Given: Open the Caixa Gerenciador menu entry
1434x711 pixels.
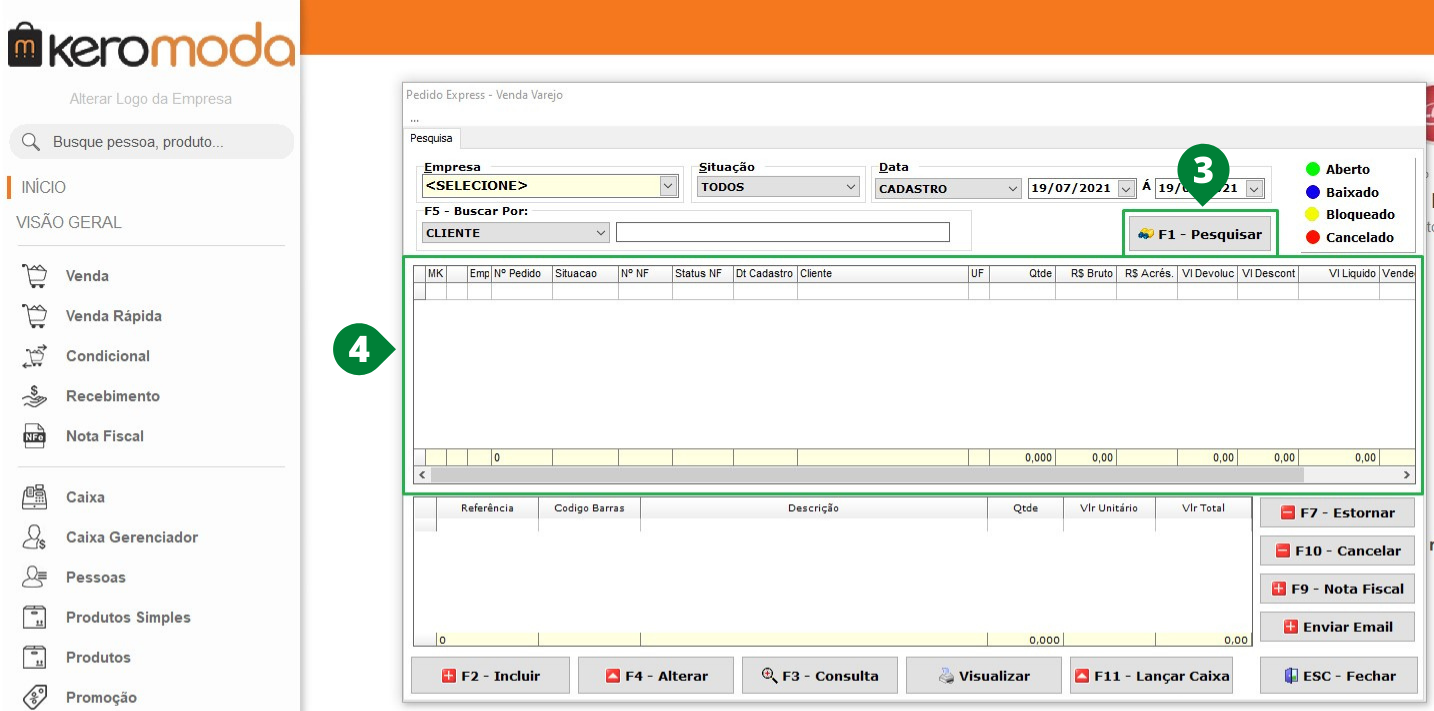Looking at the screenshot, I should pyautogui.click(x=132, y=537).
